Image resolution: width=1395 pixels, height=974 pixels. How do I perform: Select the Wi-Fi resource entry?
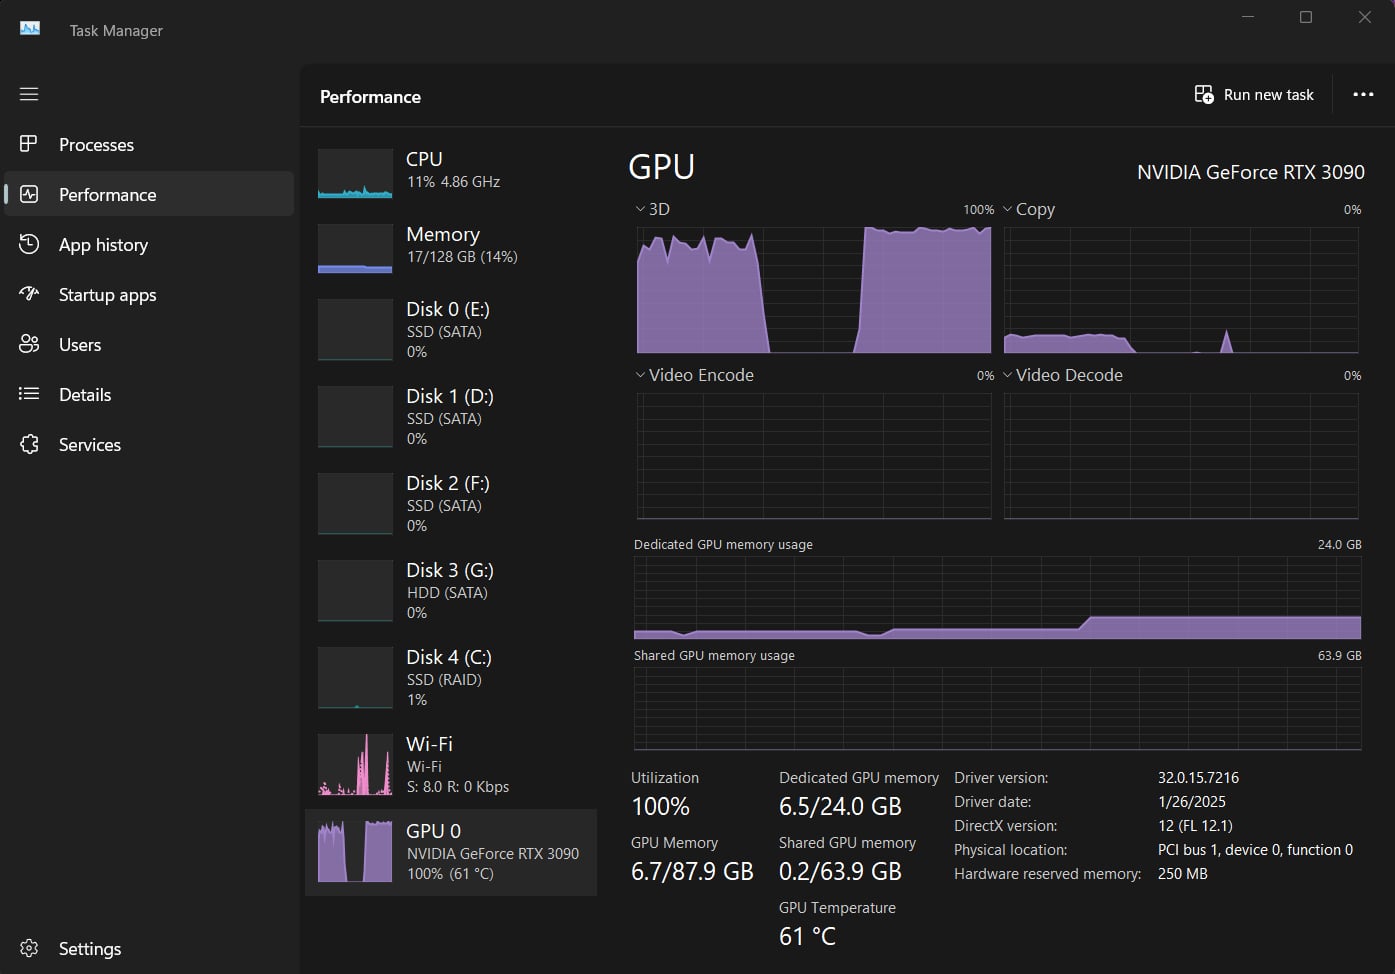point(451,765)
